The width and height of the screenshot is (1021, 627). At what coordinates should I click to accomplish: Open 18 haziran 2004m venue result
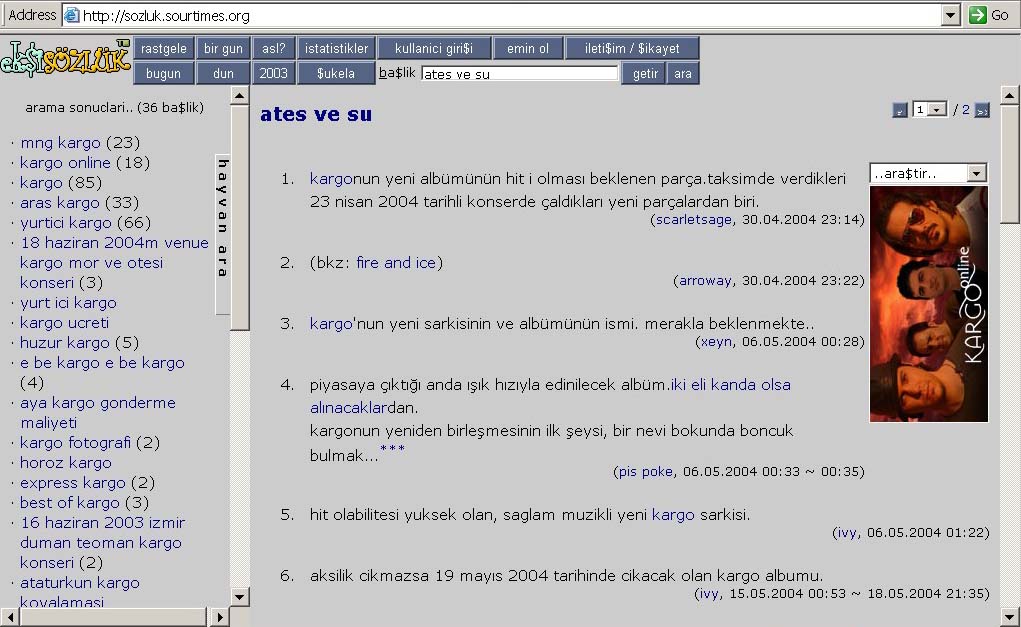(114, 262)
